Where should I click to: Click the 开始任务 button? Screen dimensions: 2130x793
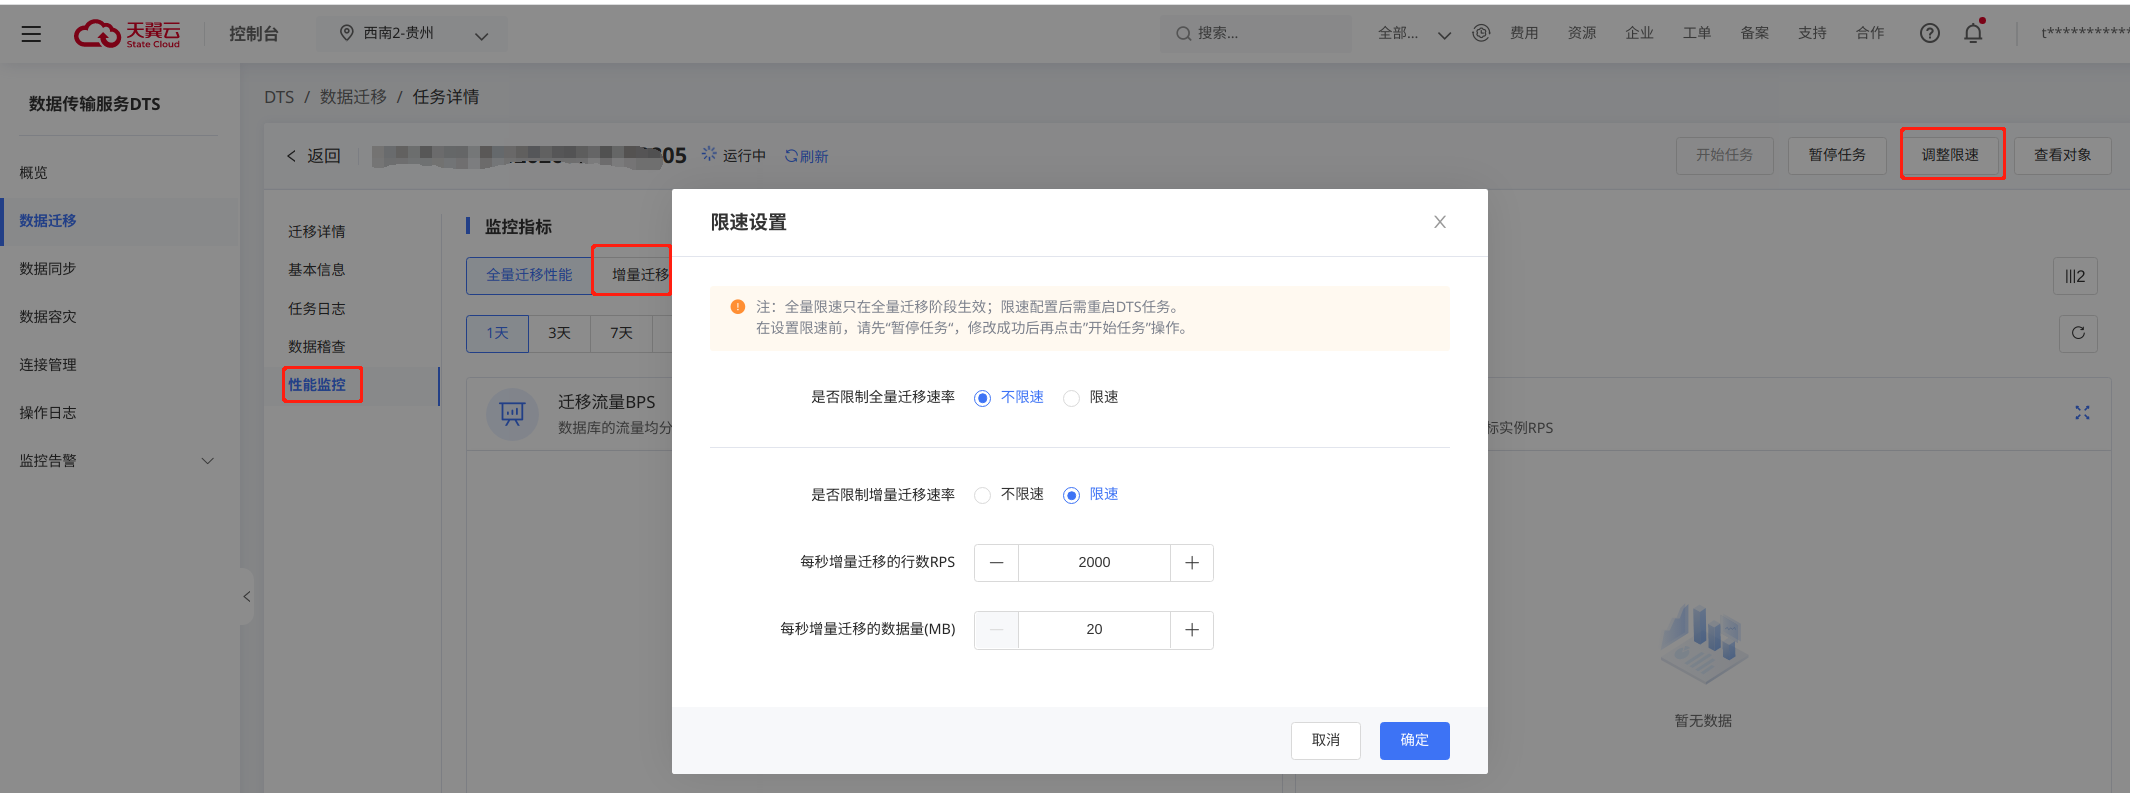[1724, 155]
